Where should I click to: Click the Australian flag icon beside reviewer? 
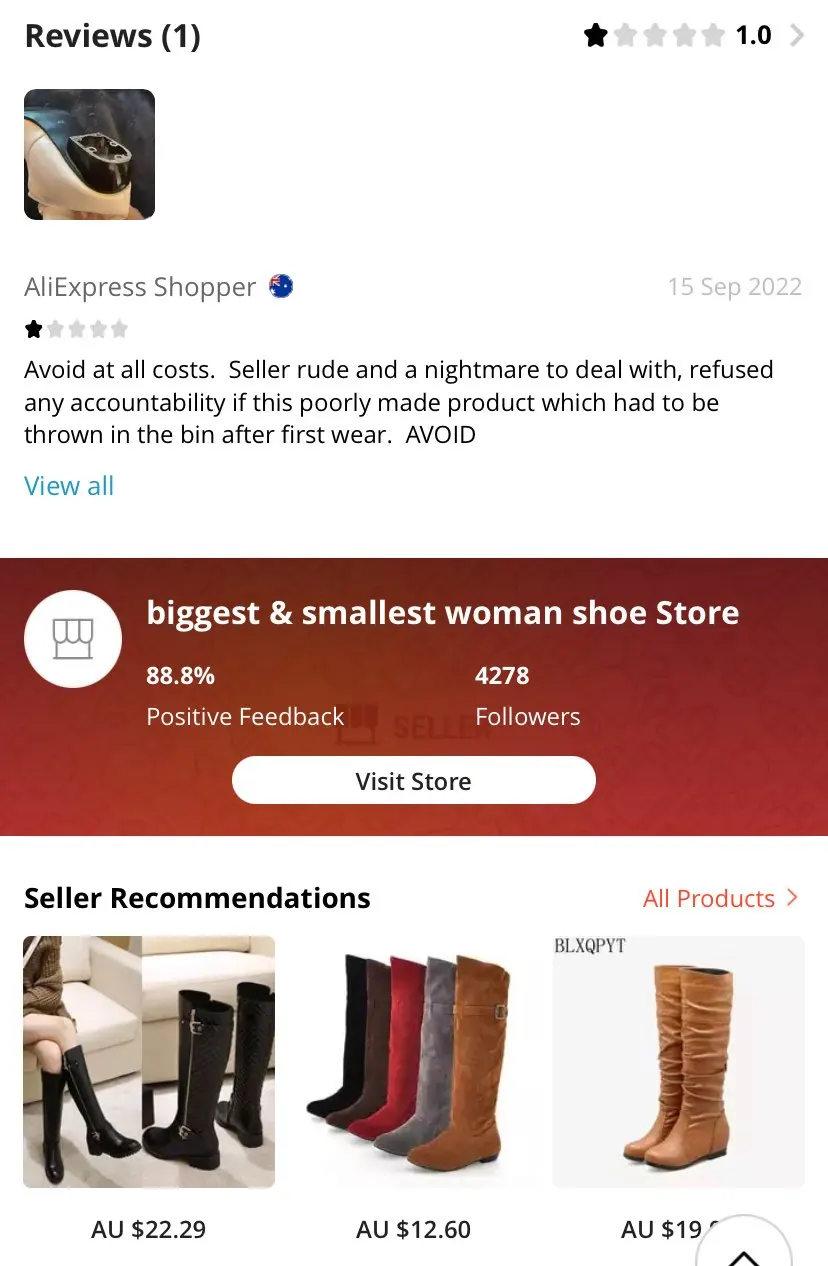[x=281, y=287]
